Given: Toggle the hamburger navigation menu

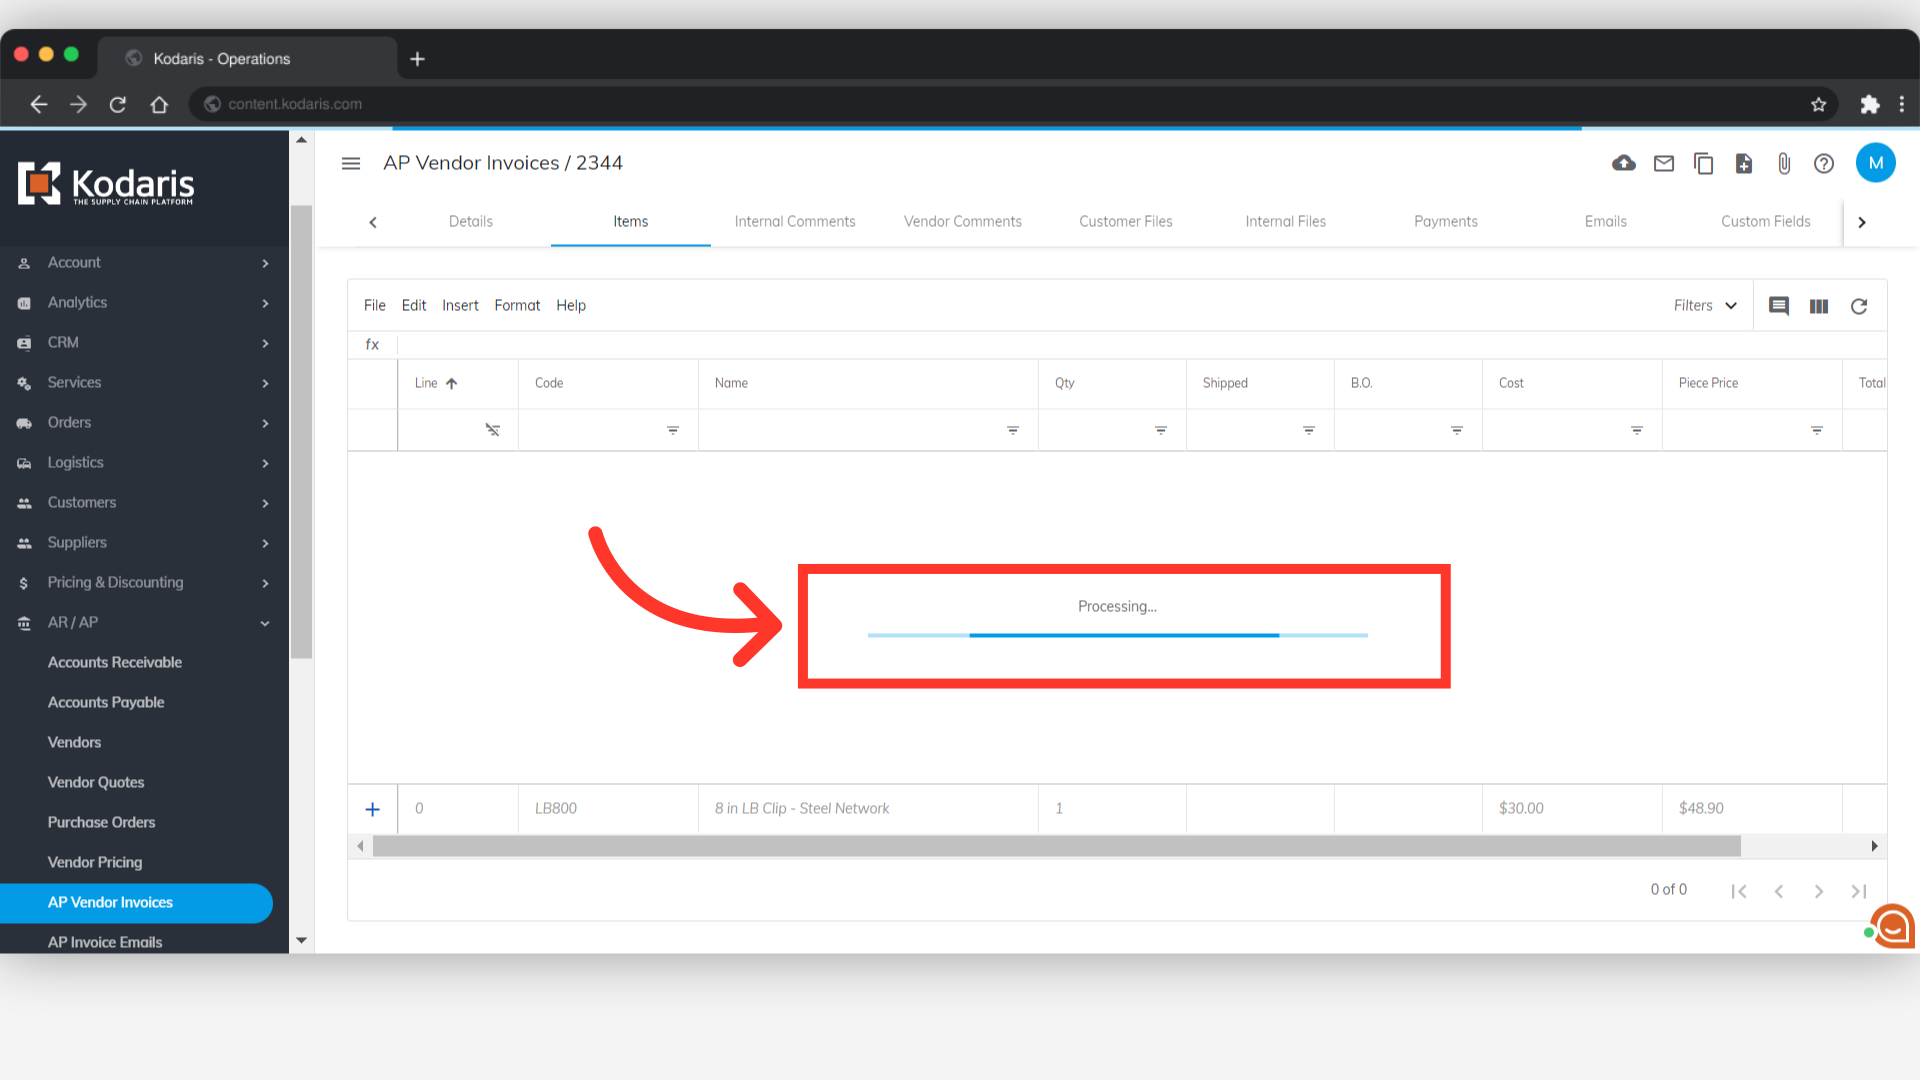Looking at the screenshot, I should (351, 163).
